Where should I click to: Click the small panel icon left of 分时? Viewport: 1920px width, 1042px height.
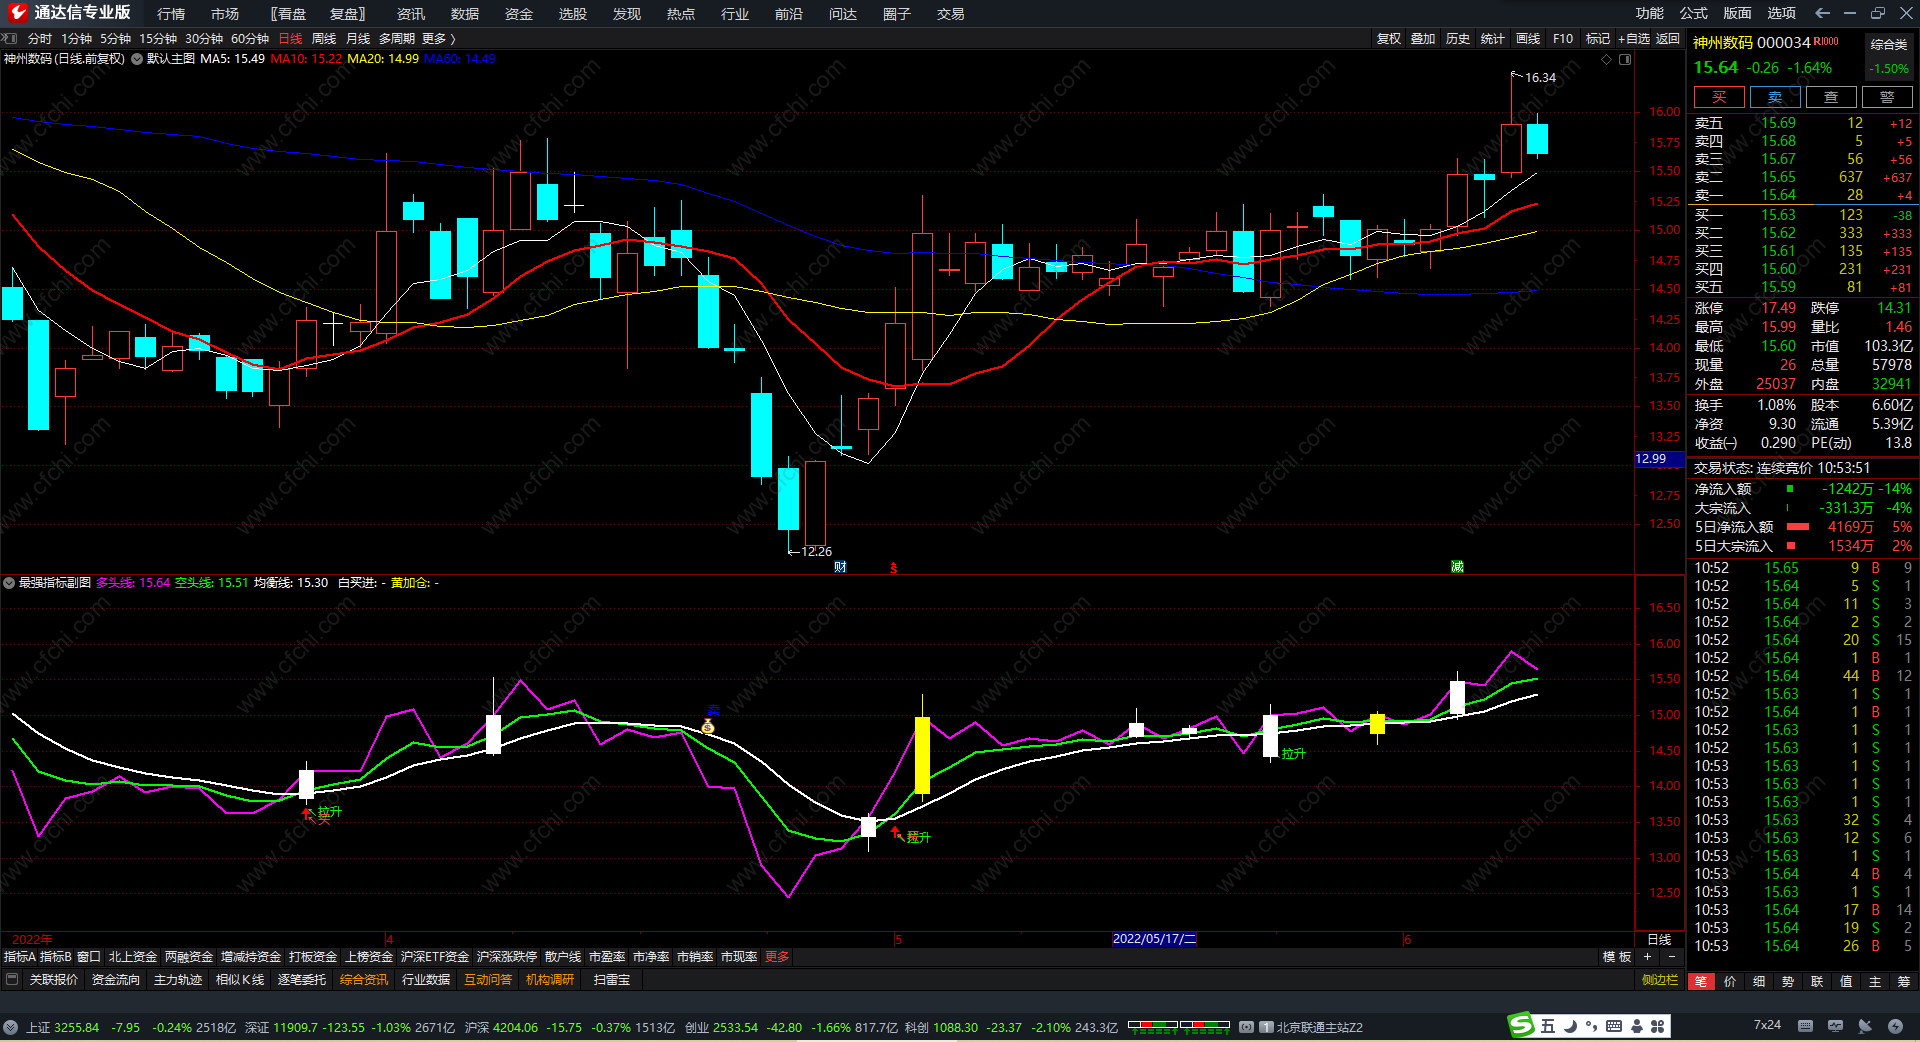point(11,38)
